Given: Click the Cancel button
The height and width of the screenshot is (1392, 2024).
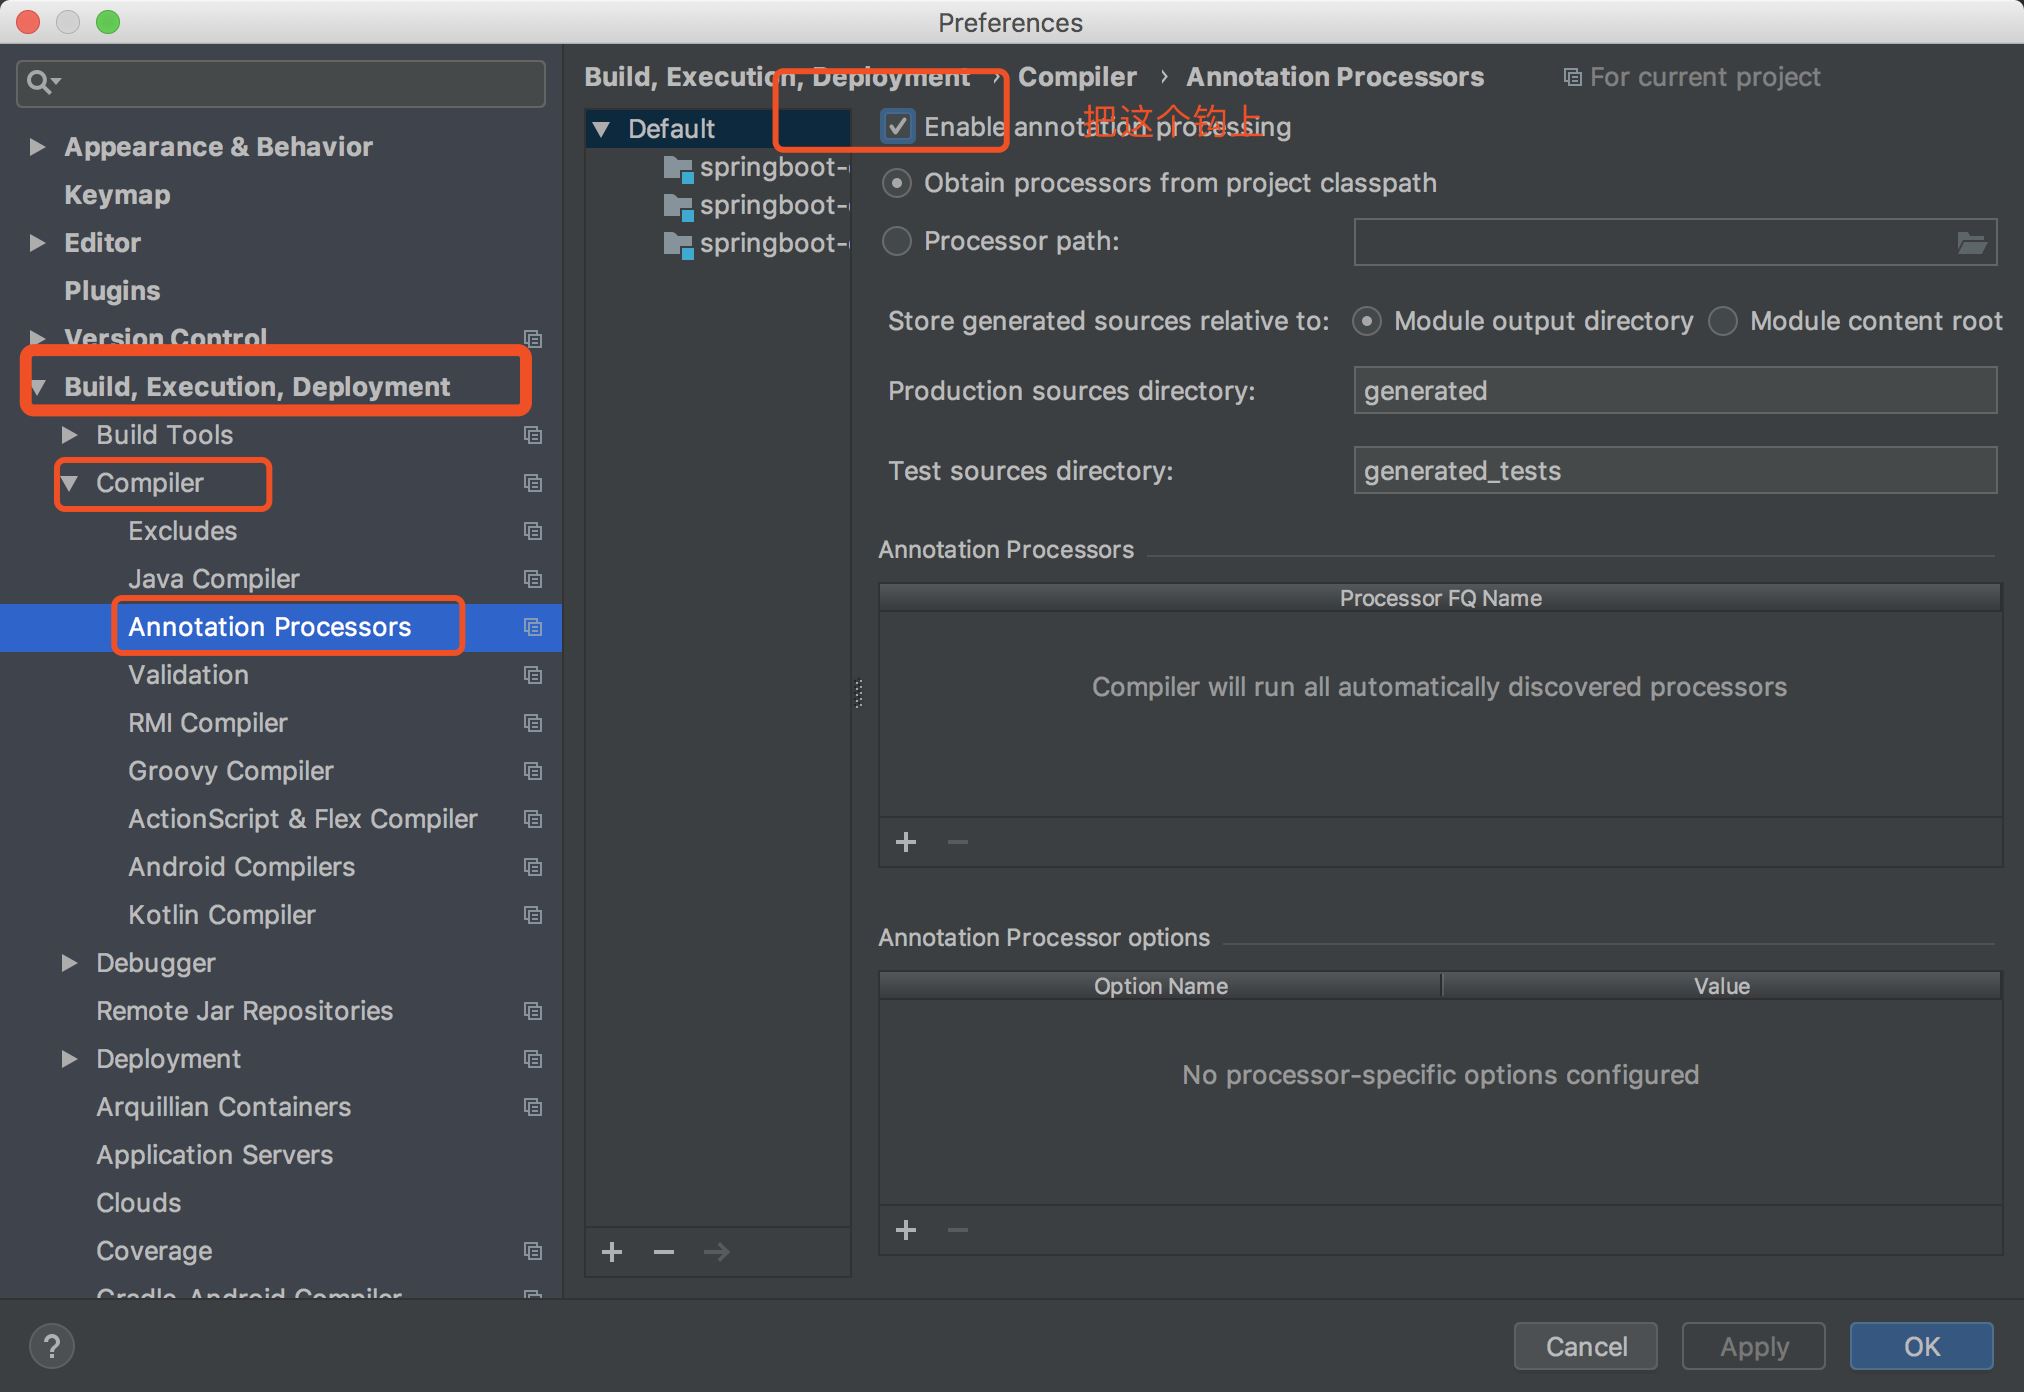Looking at the screenshot, I should coord(1586,1346).
